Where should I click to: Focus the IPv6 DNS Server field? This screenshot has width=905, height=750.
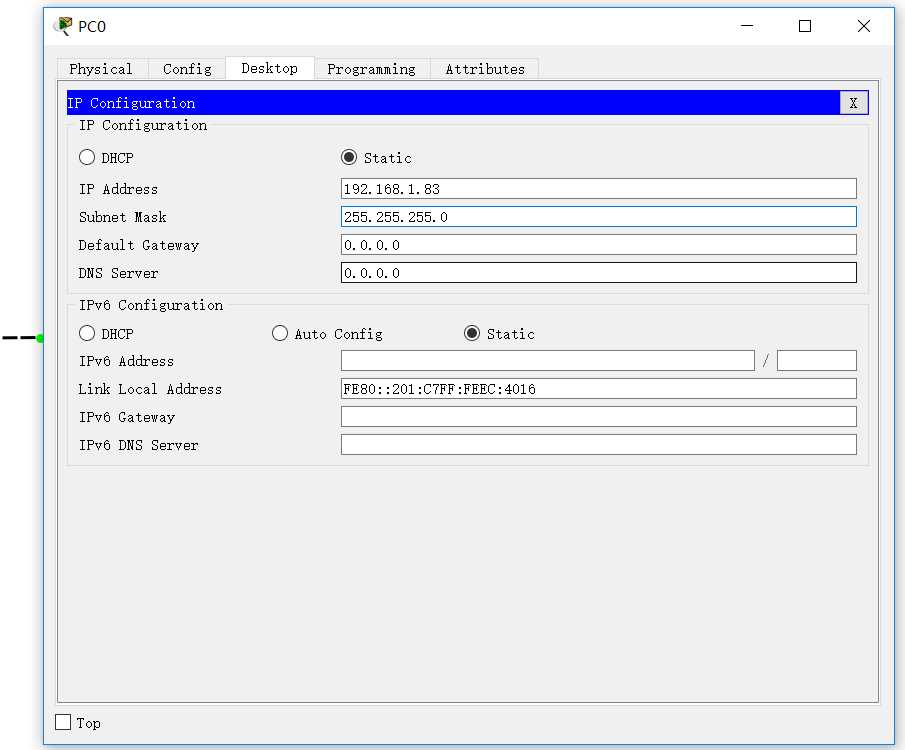(599, 445)
